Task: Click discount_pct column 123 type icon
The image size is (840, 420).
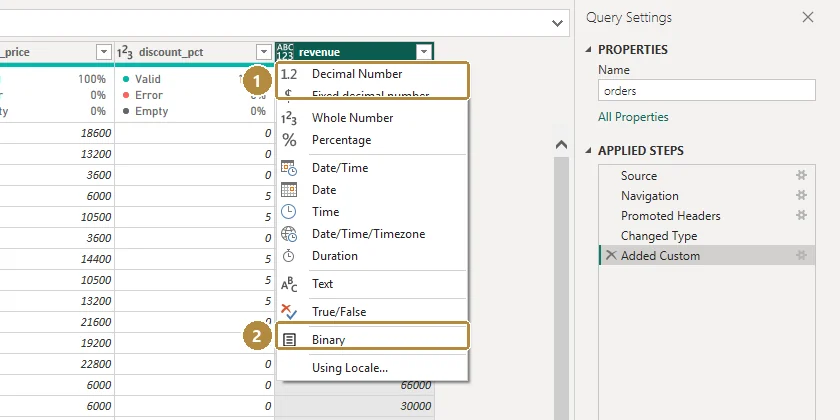Action: click(x=124, y=52)
